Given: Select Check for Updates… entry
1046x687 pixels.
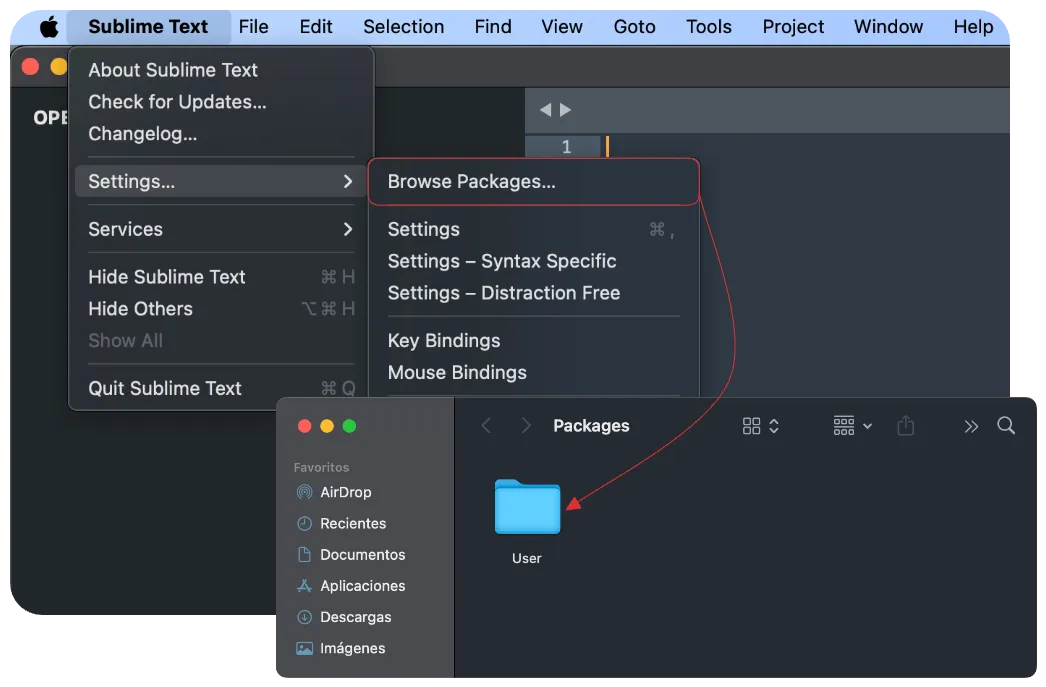Looking at the screenshot, I should 177,101.
